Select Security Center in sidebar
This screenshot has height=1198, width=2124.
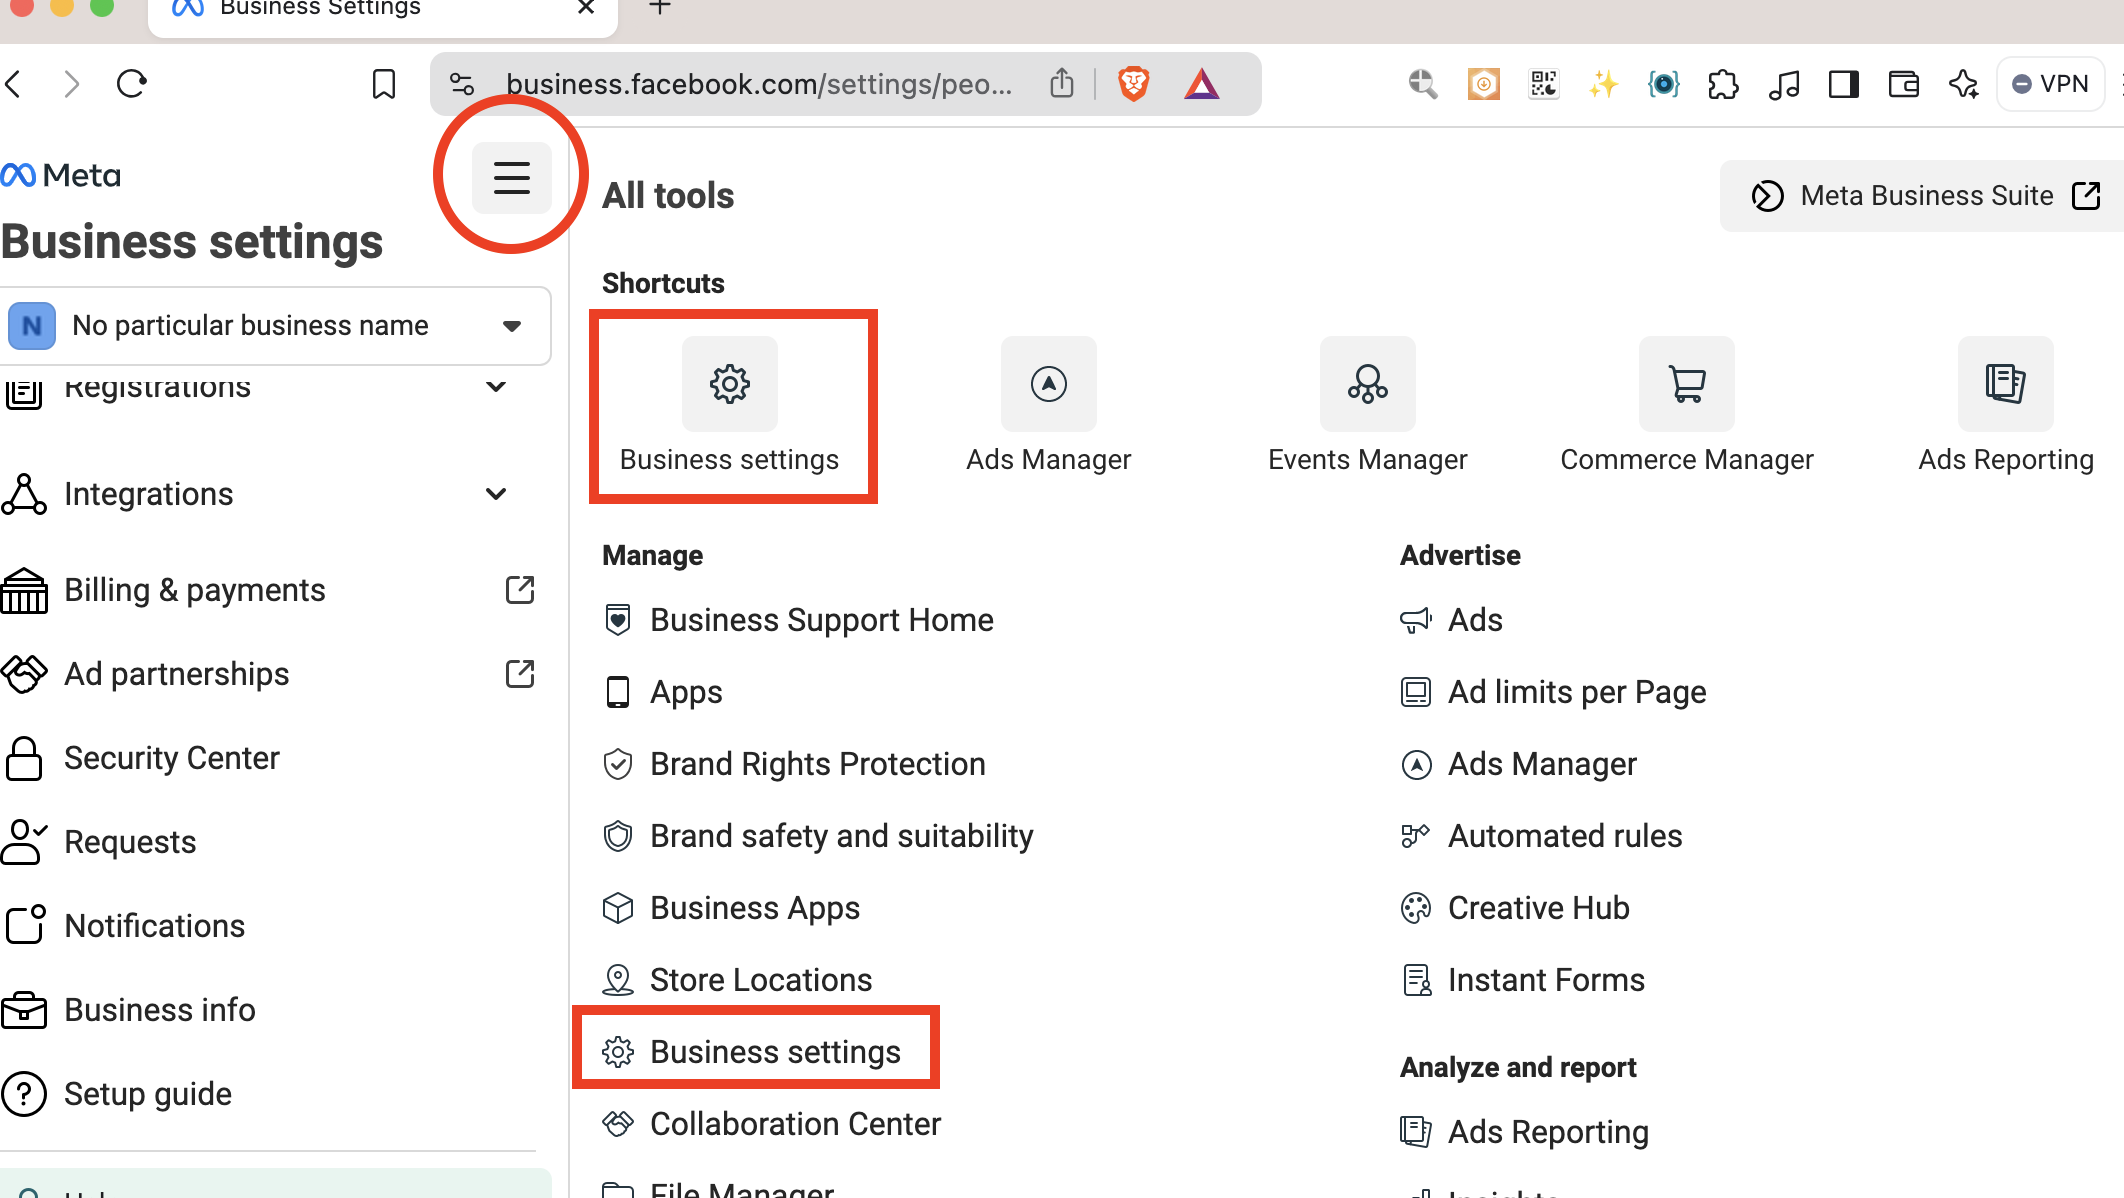pyautogui.click(x=172, y=758)
